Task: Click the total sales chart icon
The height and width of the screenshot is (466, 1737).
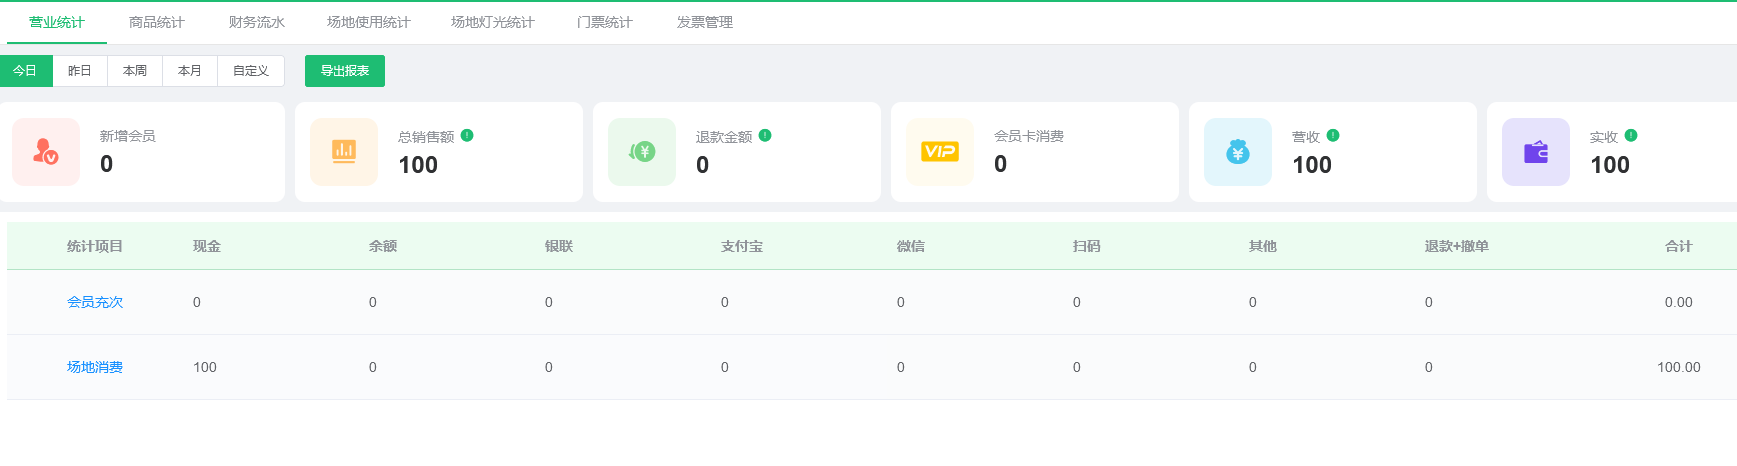Action: (x=344, y=152)
